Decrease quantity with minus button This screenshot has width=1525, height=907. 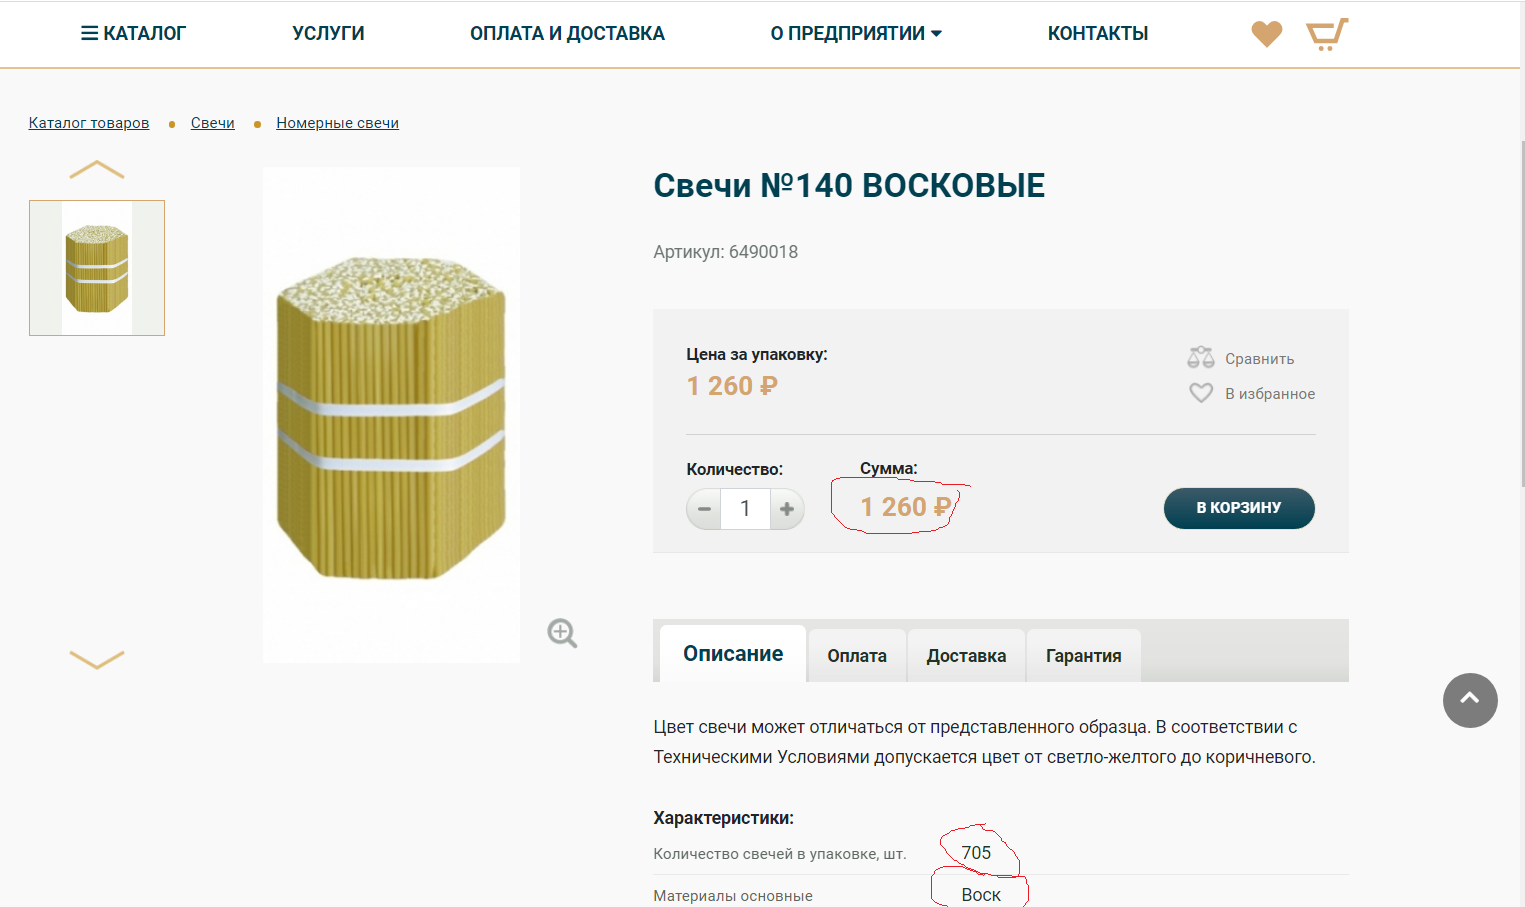[704, 509]
